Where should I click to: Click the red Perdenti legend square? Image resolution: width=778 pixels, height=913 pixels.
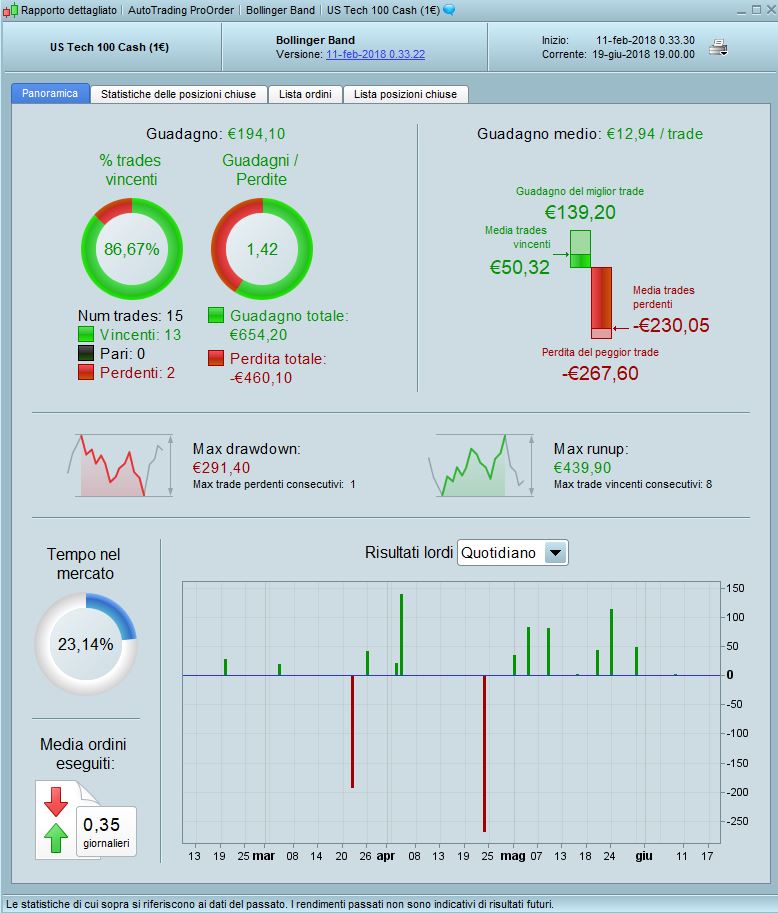[x=86, y=372]
